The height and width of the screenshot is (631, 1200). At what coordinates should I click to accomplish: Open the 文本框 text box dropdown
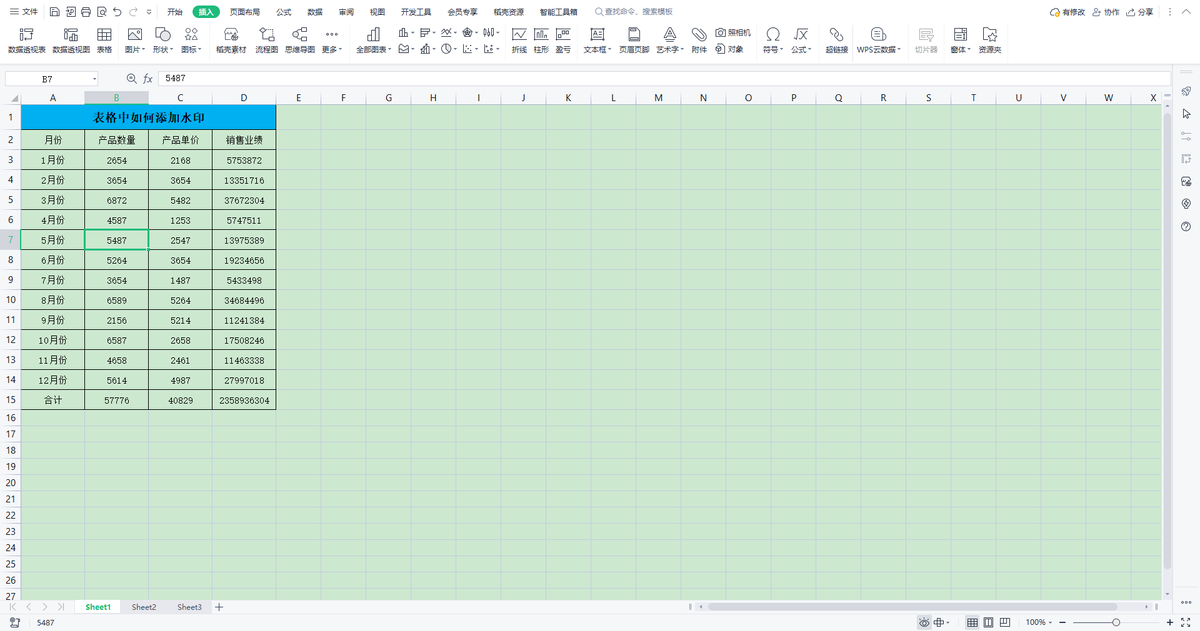coord(597,49)
